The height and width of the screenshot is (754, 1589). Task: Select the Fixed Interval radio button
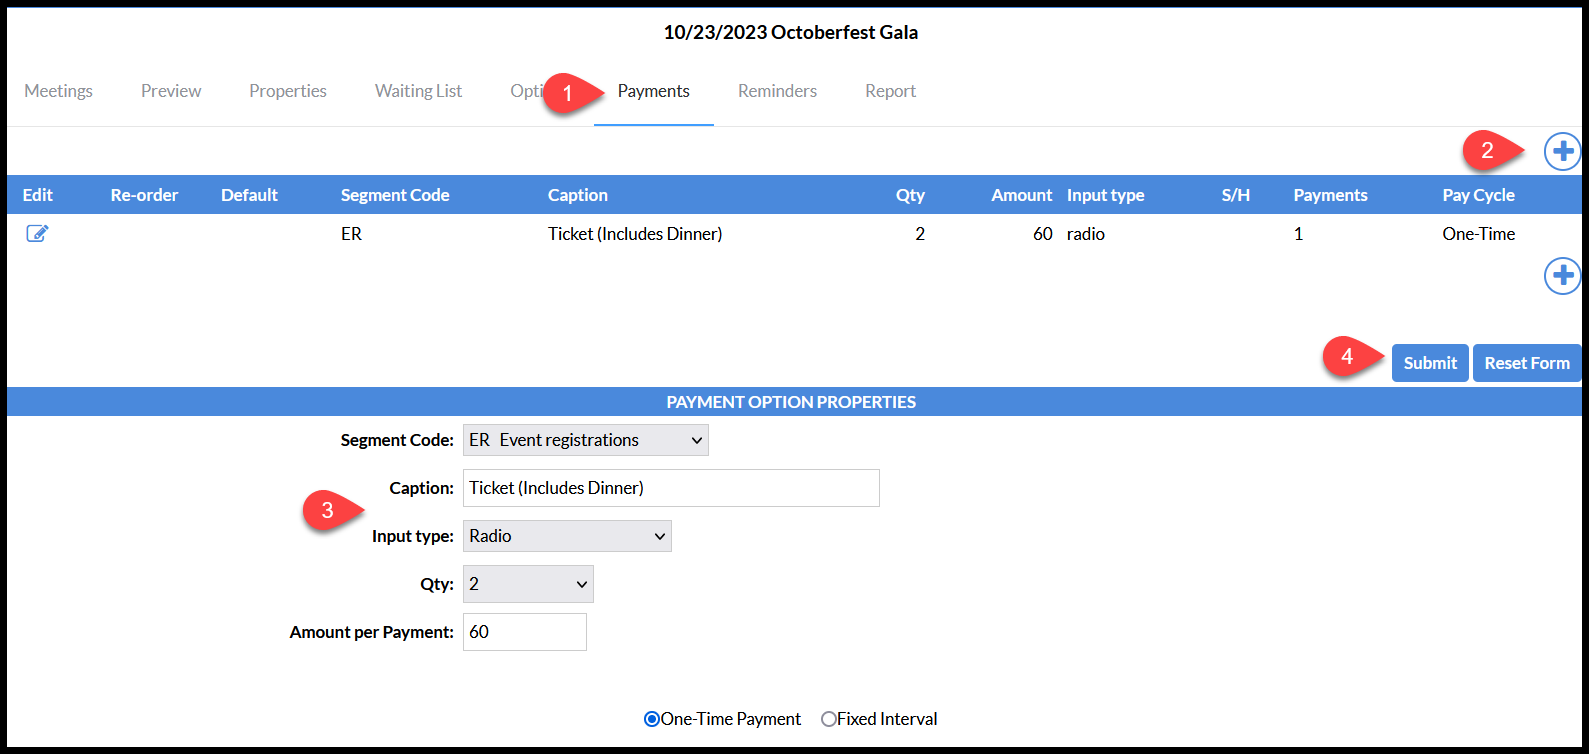click(828, 719)
